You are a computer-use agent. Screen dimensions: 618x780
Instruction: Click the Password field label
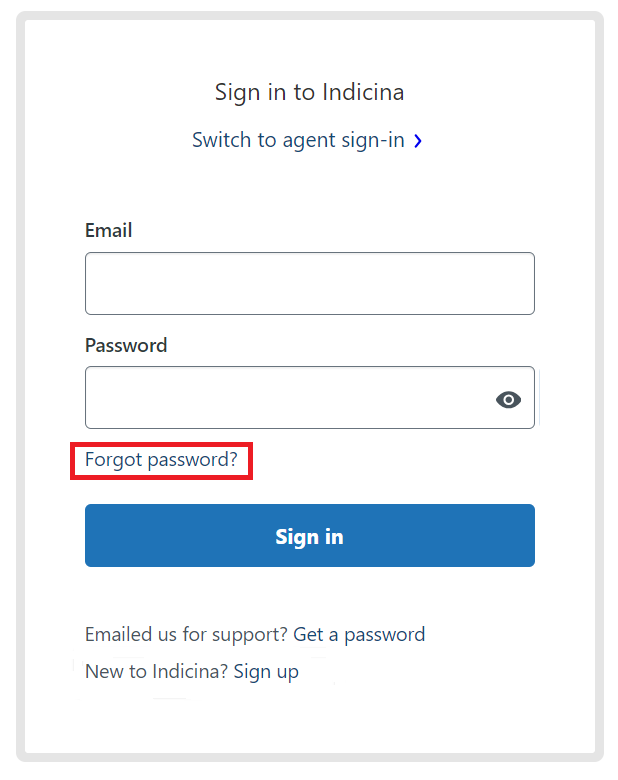[126, 345]
